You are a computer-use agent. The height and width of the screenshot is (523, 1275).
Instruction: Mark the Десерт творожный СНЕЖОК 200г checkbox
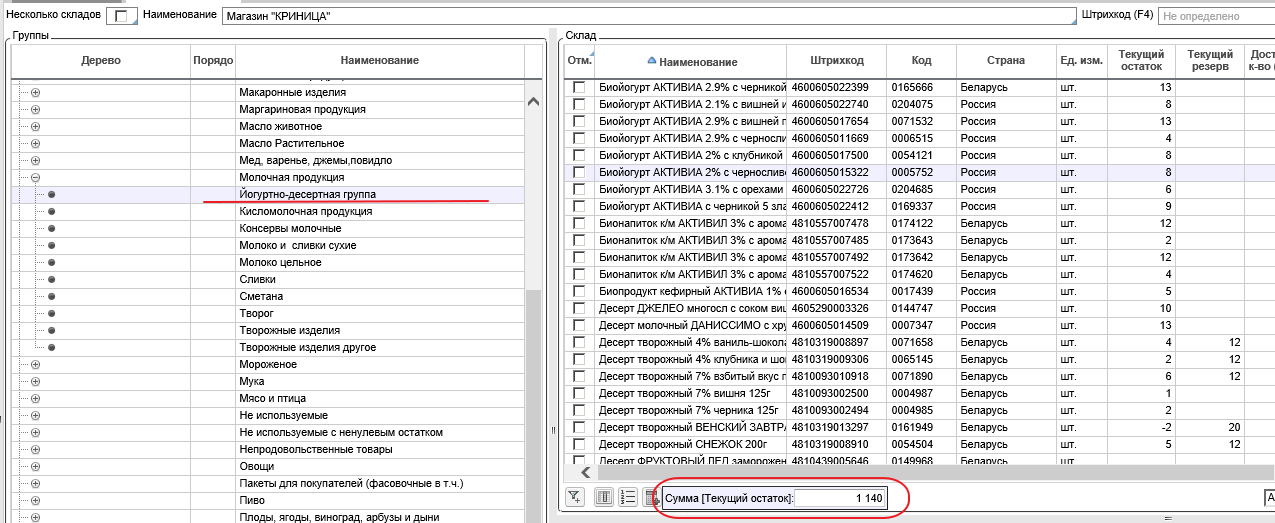pos(579,444)
